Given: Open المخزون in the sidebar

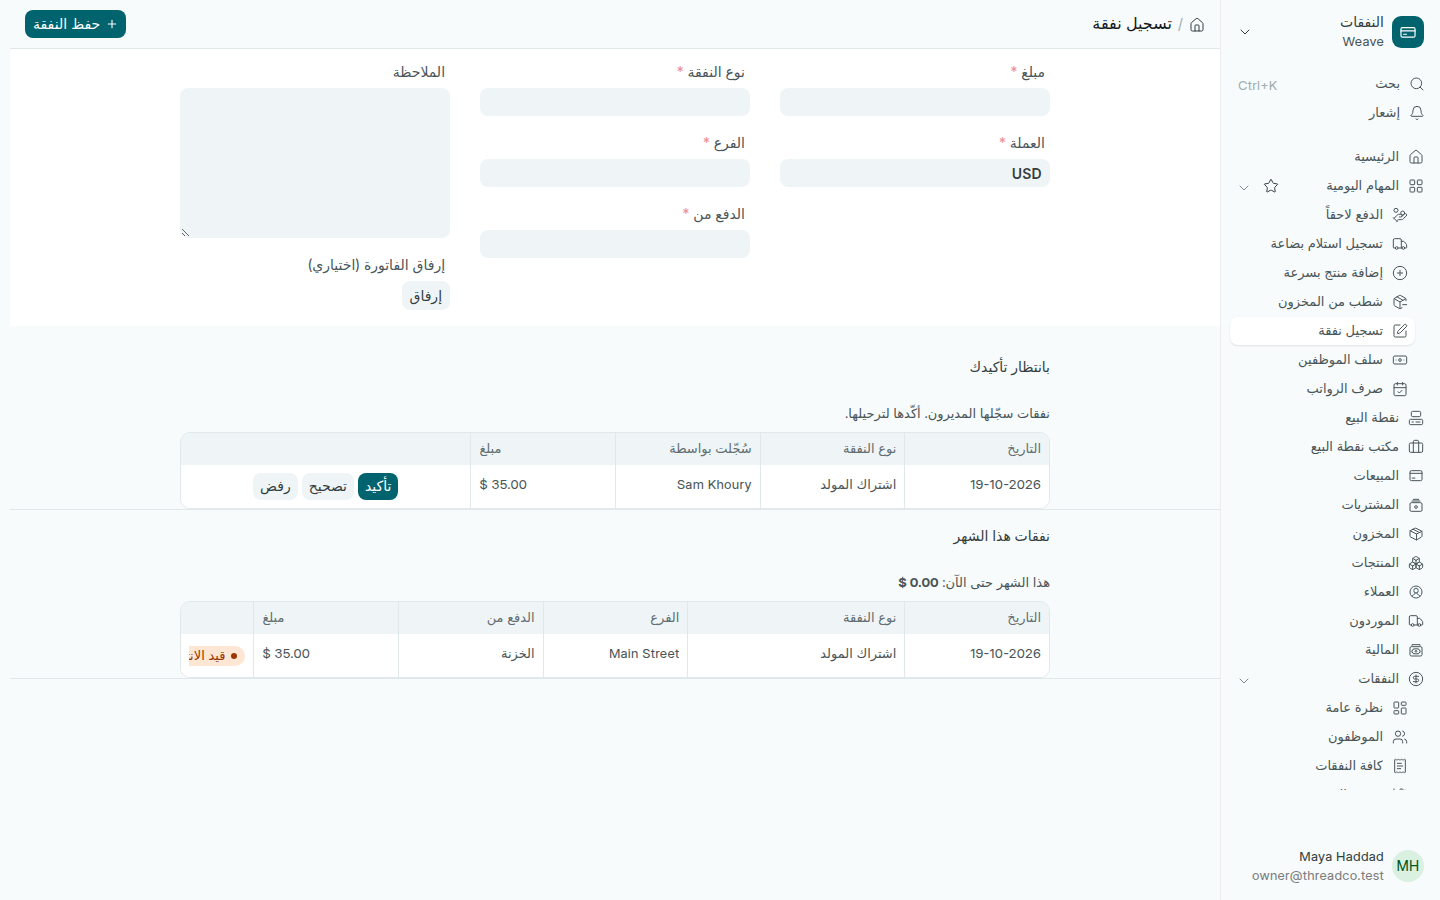Looking at the screenshot, I should point(1328,534).
